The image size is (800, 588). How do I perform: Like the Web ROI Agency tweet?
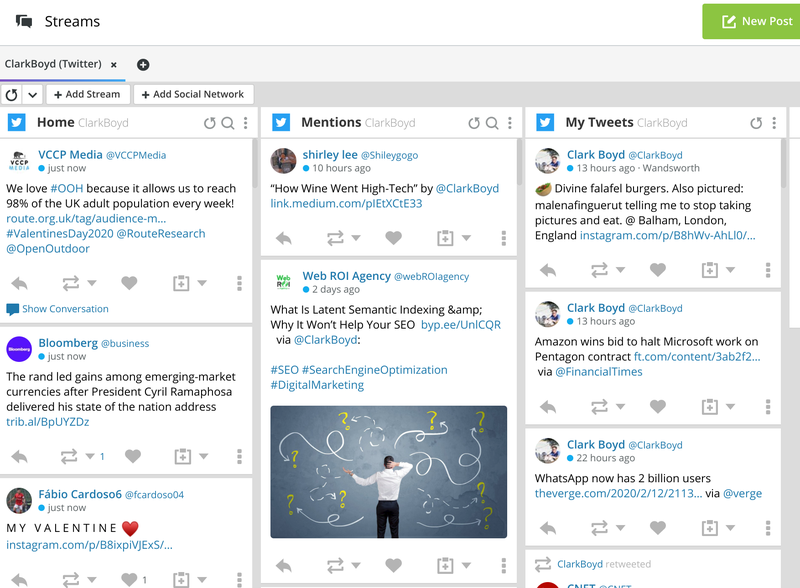tap(393, 565)
